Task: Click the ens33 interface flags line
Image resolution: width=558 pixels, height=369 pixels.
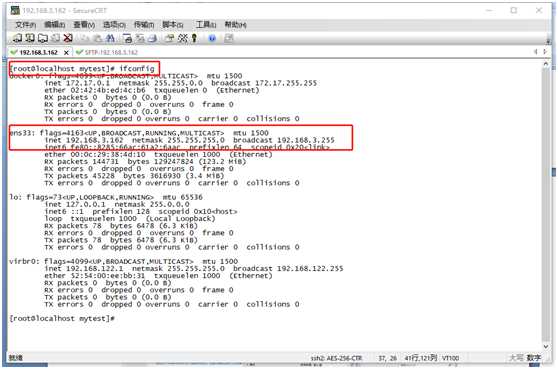Action: 139,133
